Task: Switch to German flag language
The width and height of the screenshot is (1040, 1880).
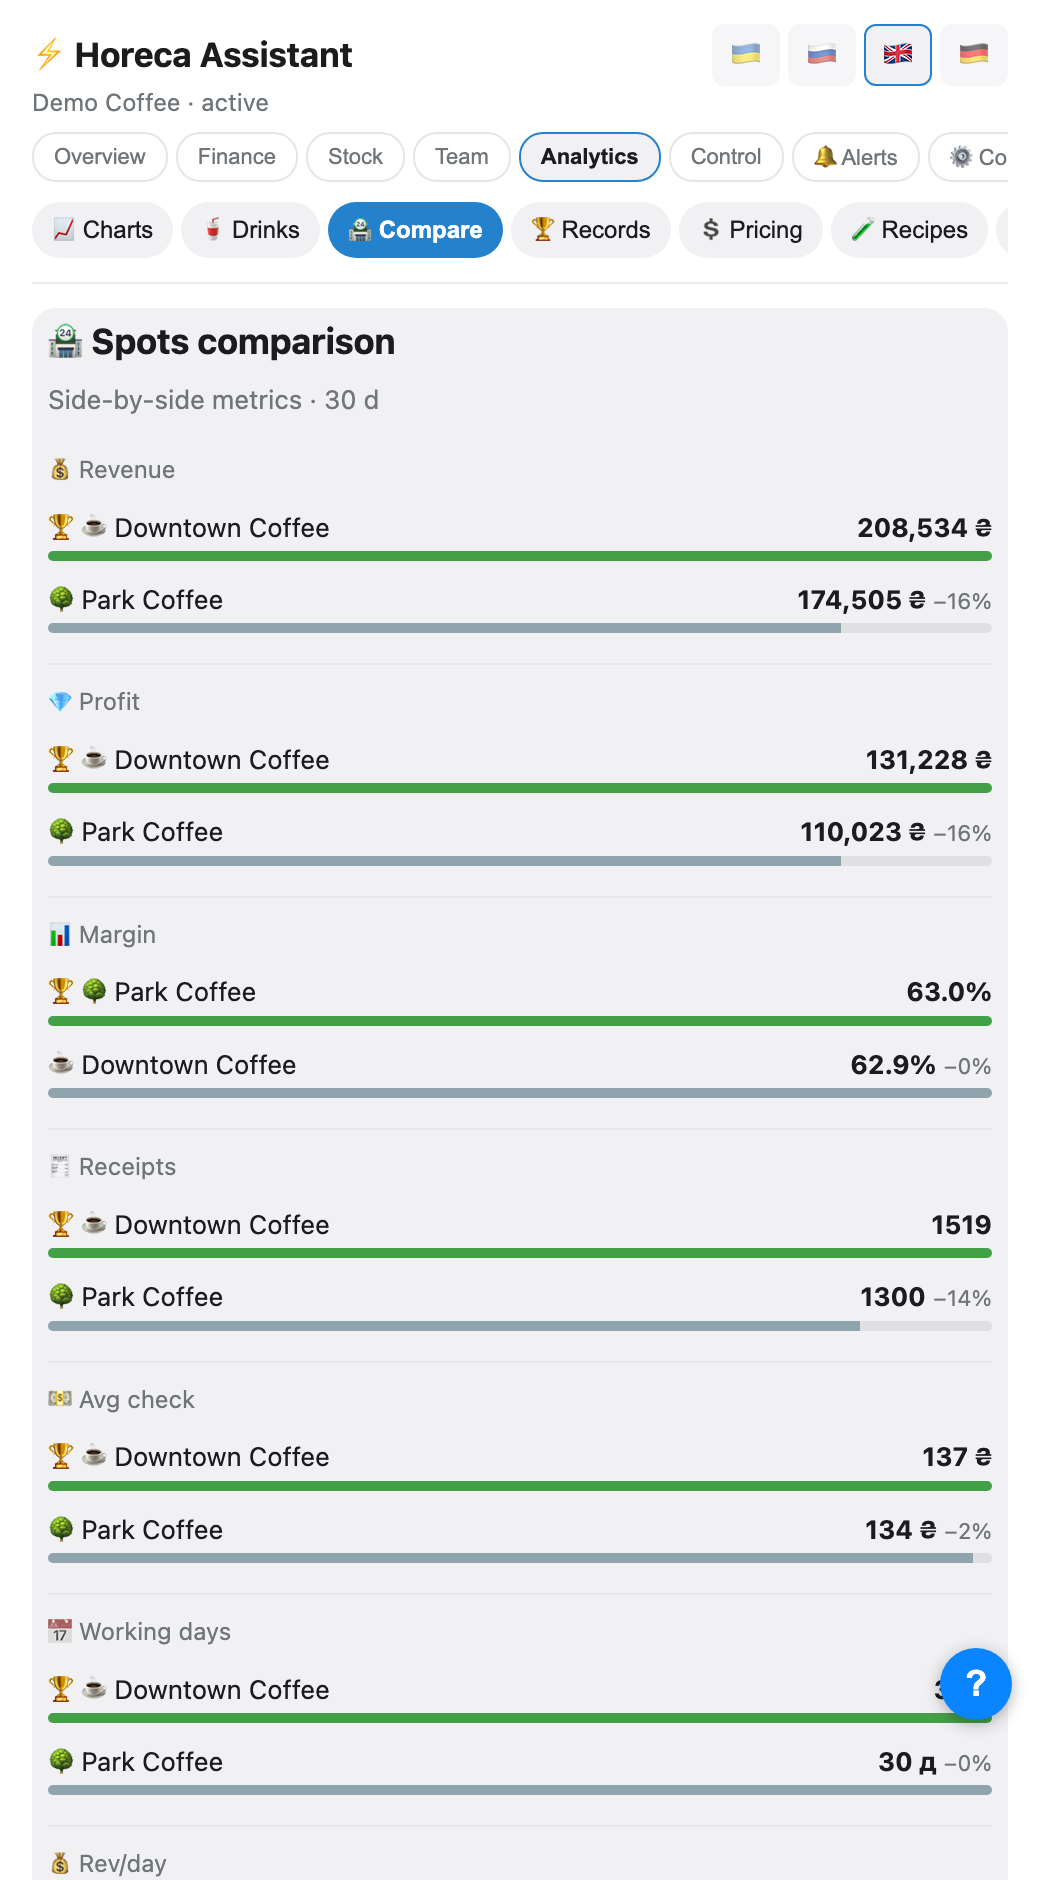Action: (x=974, y=55)
